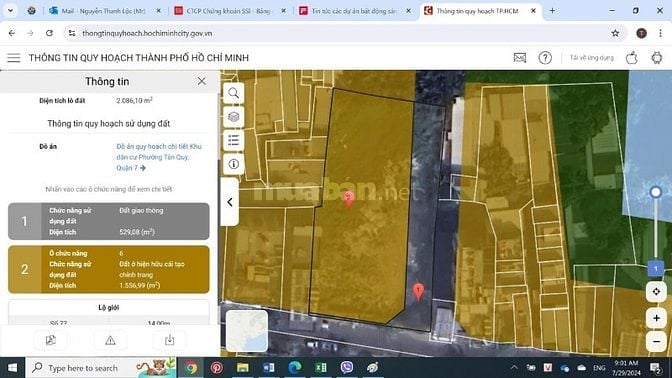
Task: Open a new browser tab
Action: 552,11
